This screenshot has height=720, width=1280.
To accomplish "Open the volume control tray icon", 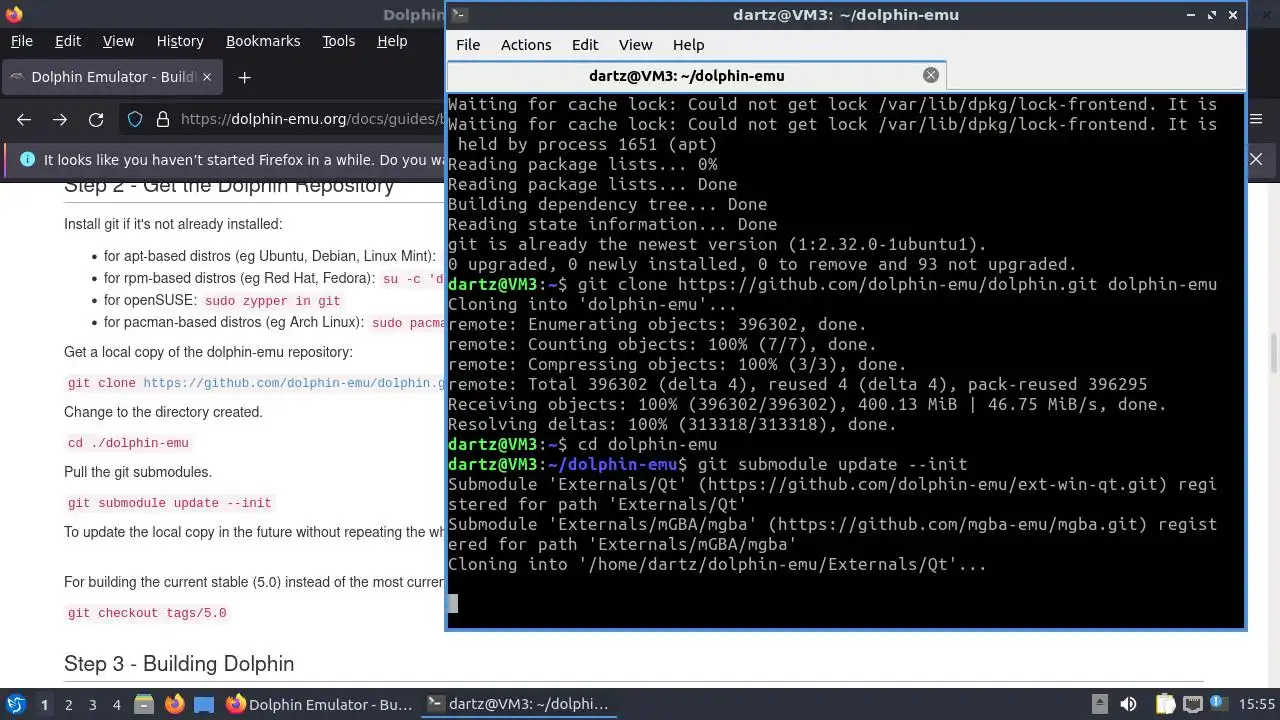I will pos(1128,704).
